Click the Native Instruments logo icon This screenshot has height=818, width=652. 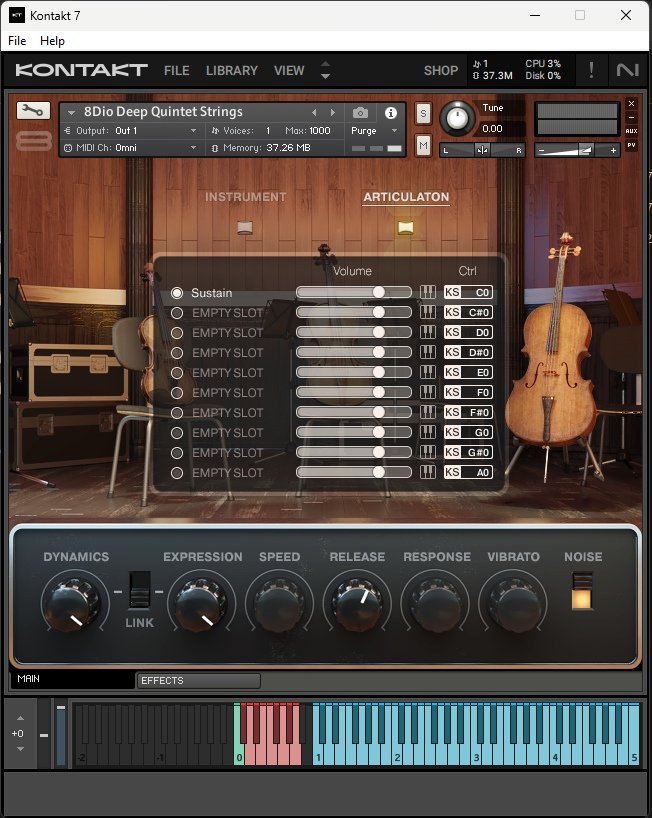[627, 70]
